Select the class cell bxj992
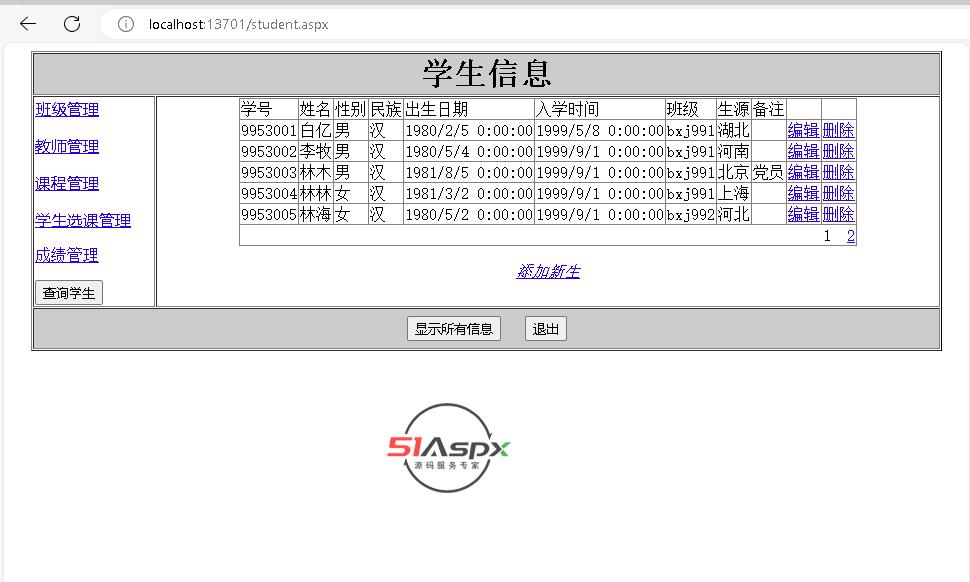The width and height of the screenshot is (970, 582). coord(690,215)
